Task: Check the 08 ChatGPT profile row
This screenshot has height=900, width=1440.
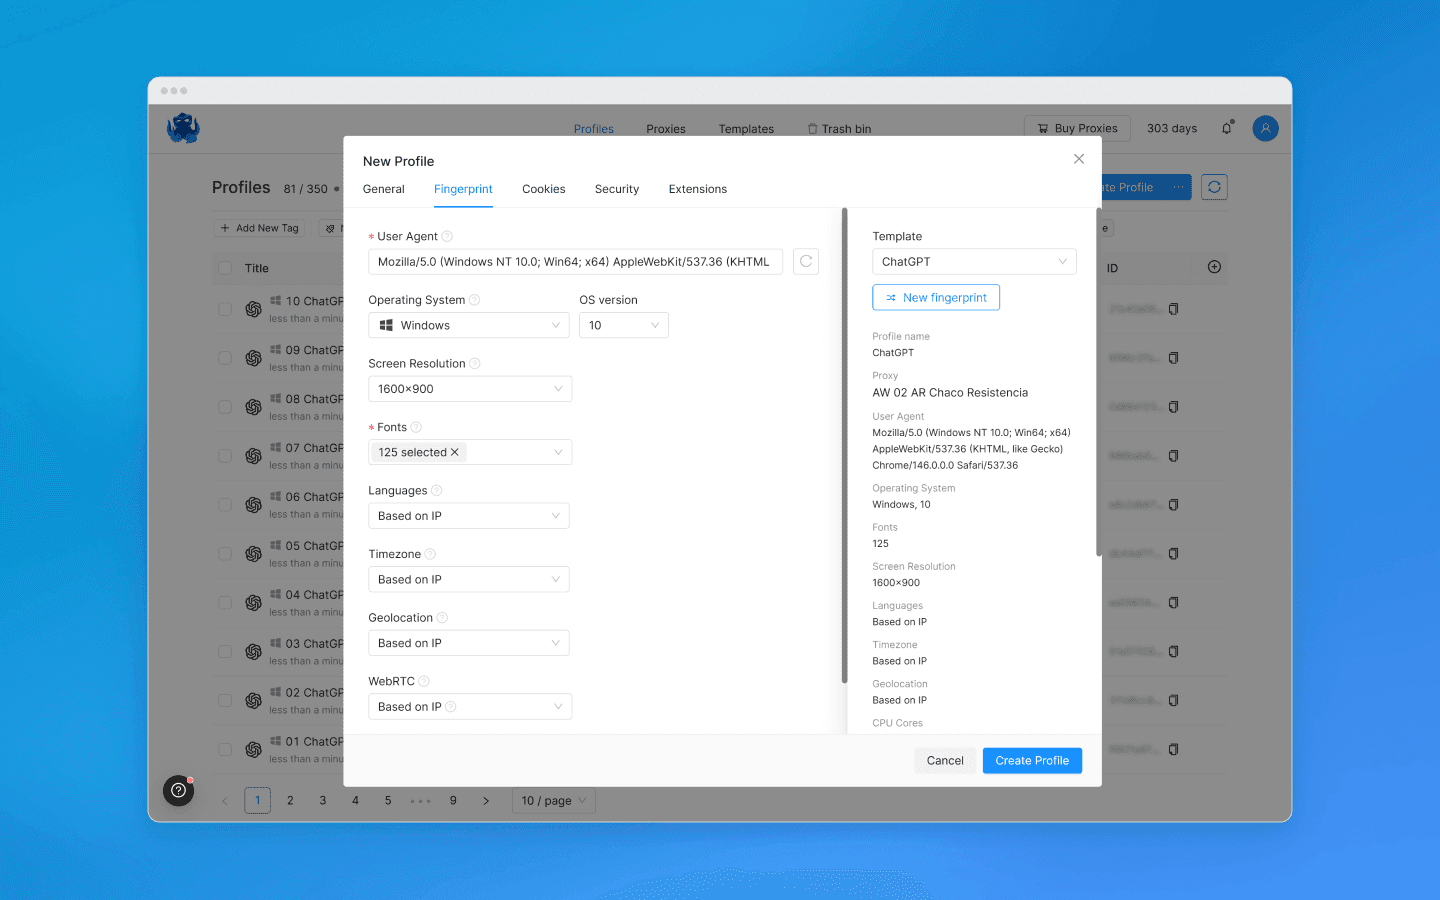Action: (225, 407)
